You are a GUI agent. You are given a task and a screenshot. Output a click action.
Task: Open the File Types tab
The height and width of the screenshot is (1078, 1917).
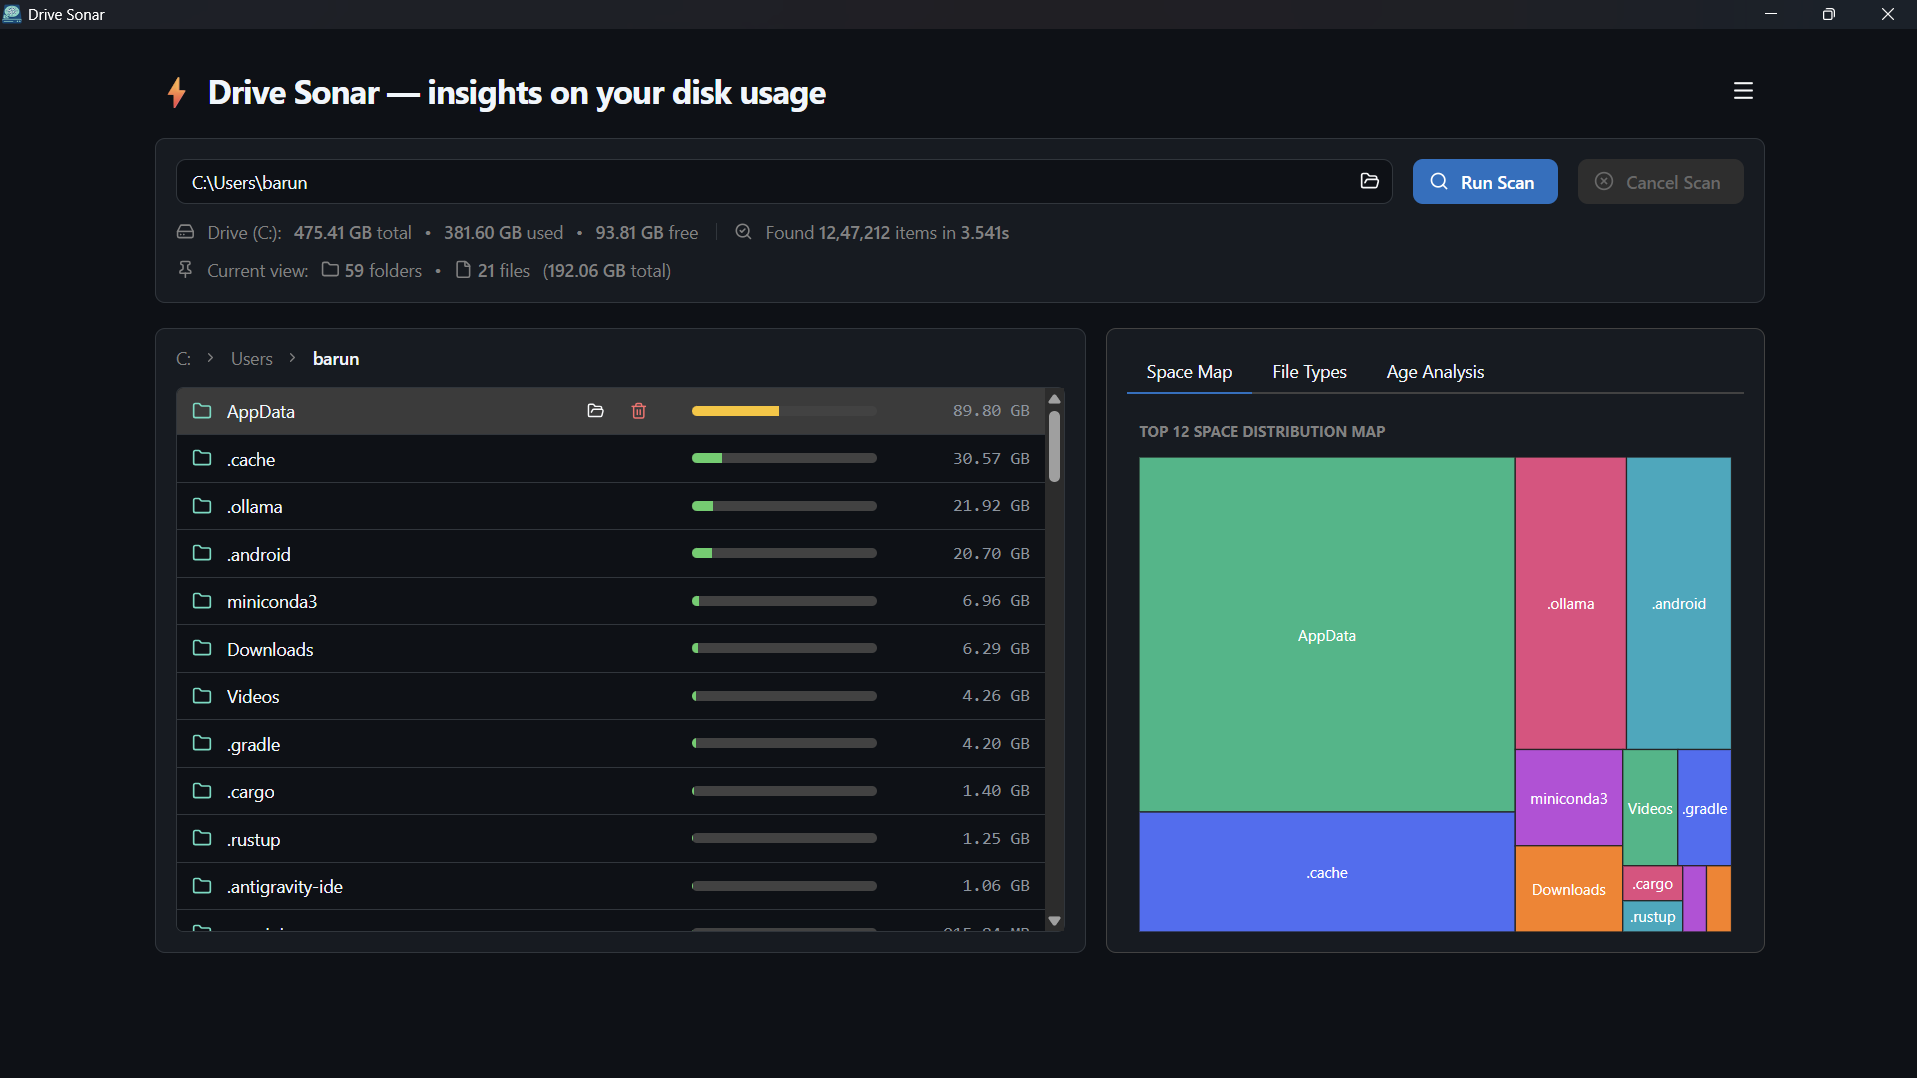click(x=1309, y=372)
